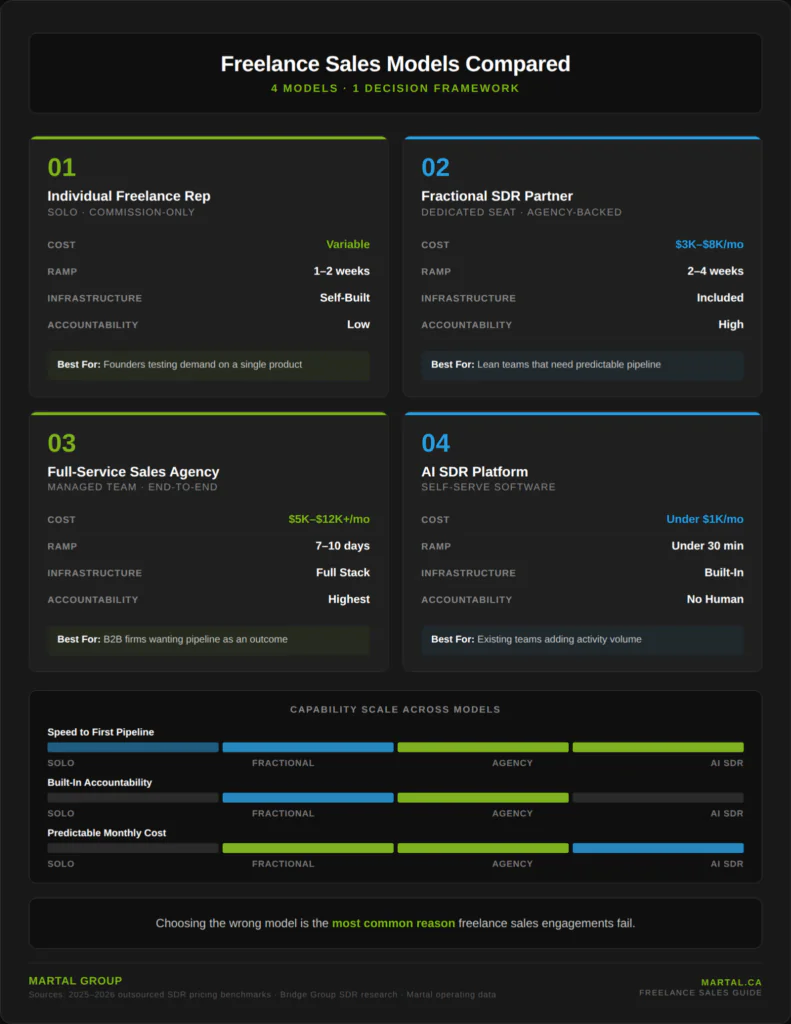Click the Agency bar under Built-In Accountability
The image size is (791, 1024).
[483, 797]
